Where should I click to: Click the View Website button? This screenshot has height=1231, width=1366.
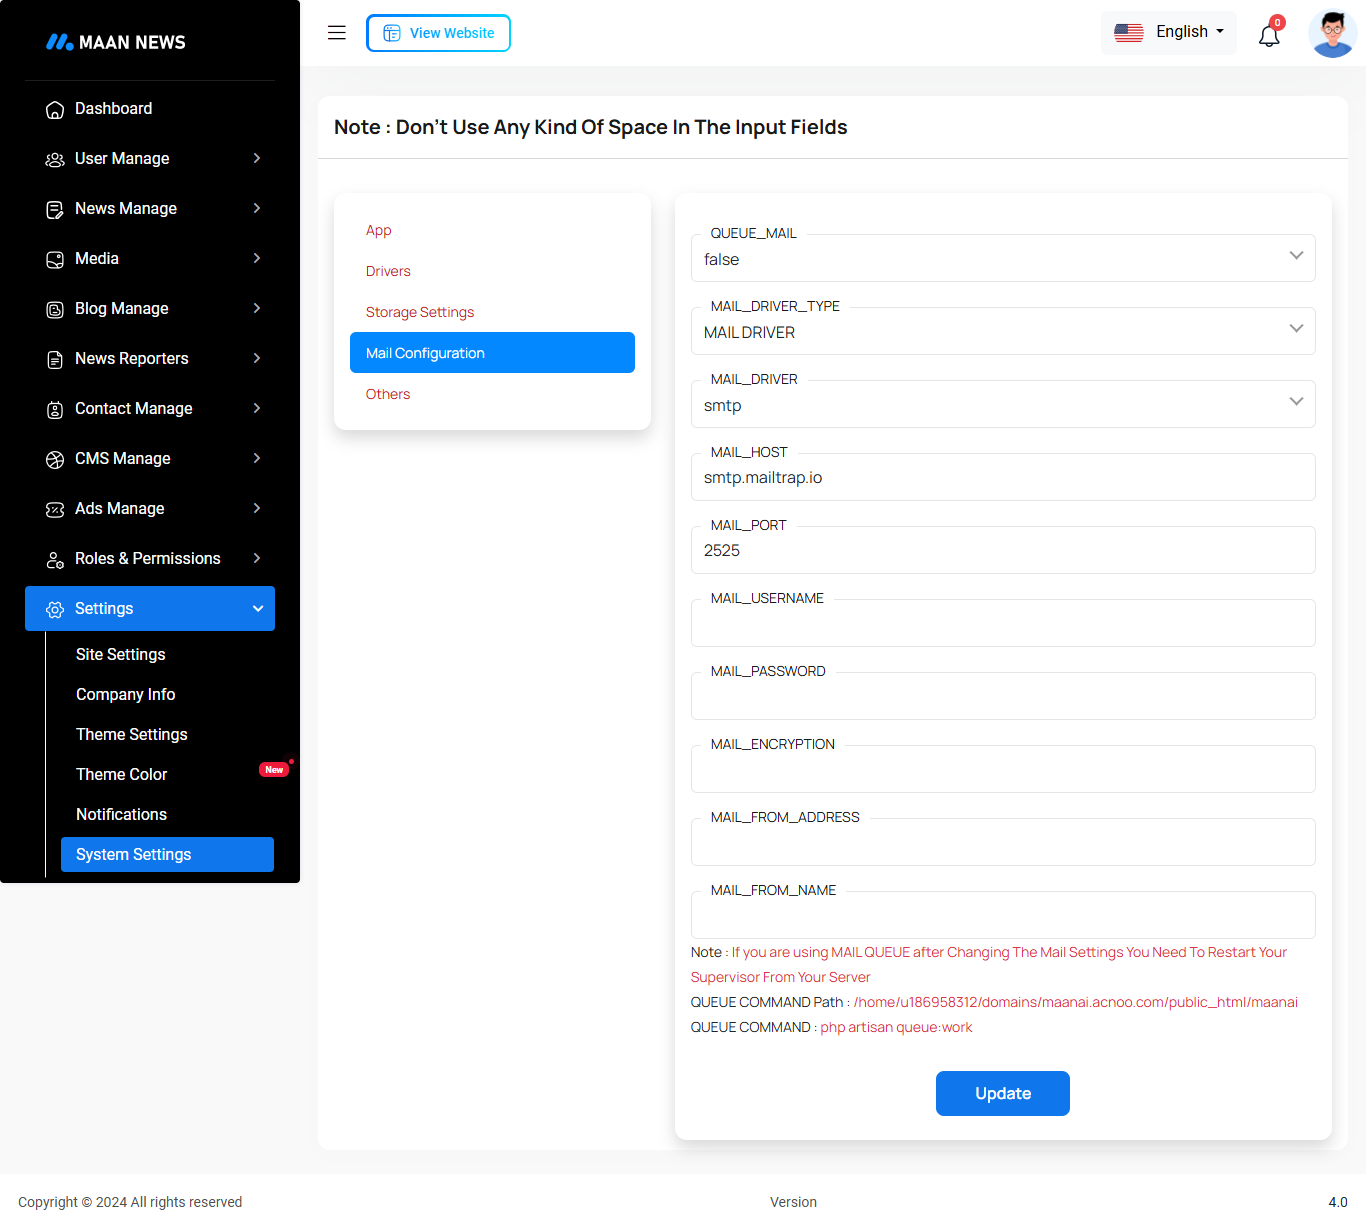438,33
